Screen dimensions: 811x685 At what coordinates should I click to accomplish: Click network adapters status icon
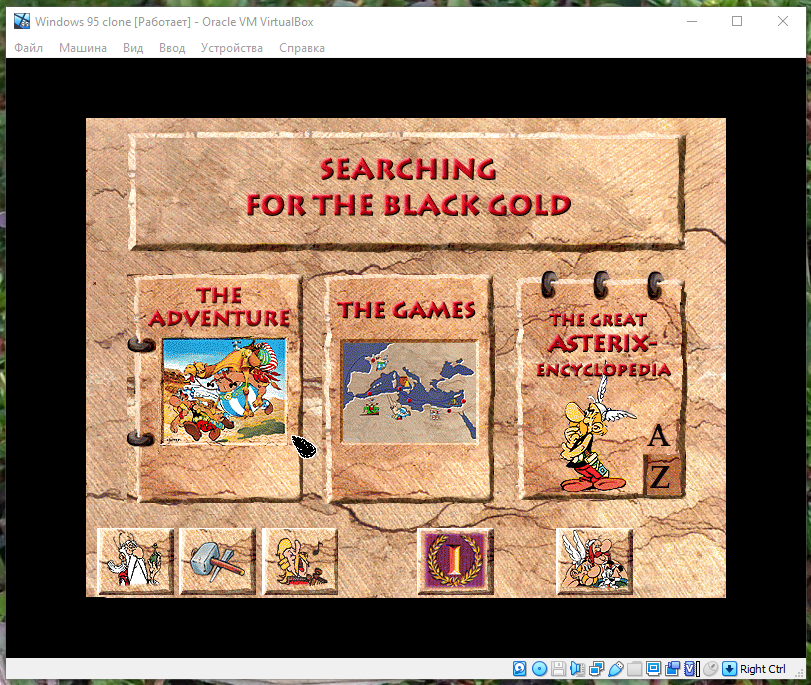coord(596,668)
